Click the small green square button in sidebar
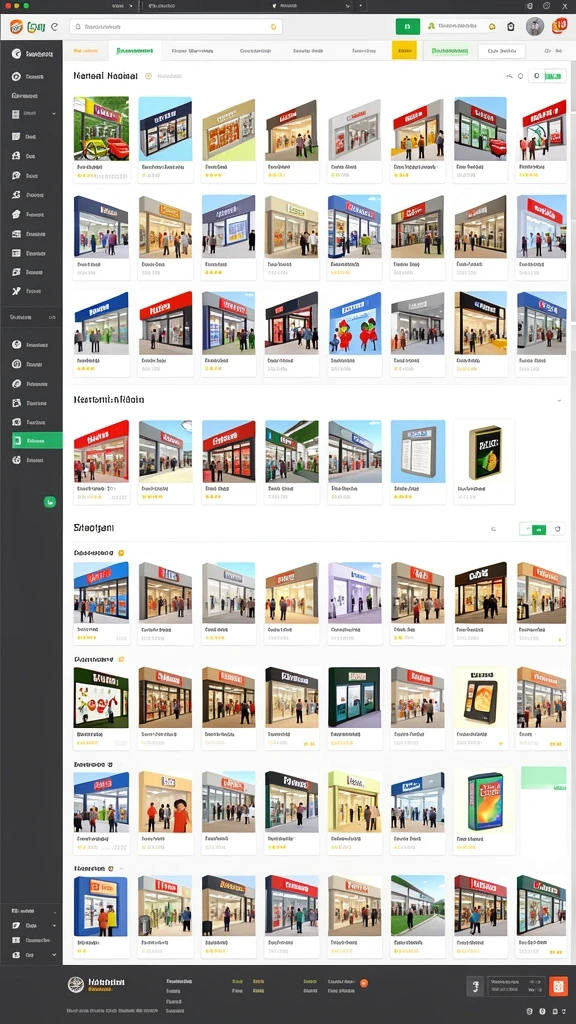576x1024 pixels. pos(50,502)
